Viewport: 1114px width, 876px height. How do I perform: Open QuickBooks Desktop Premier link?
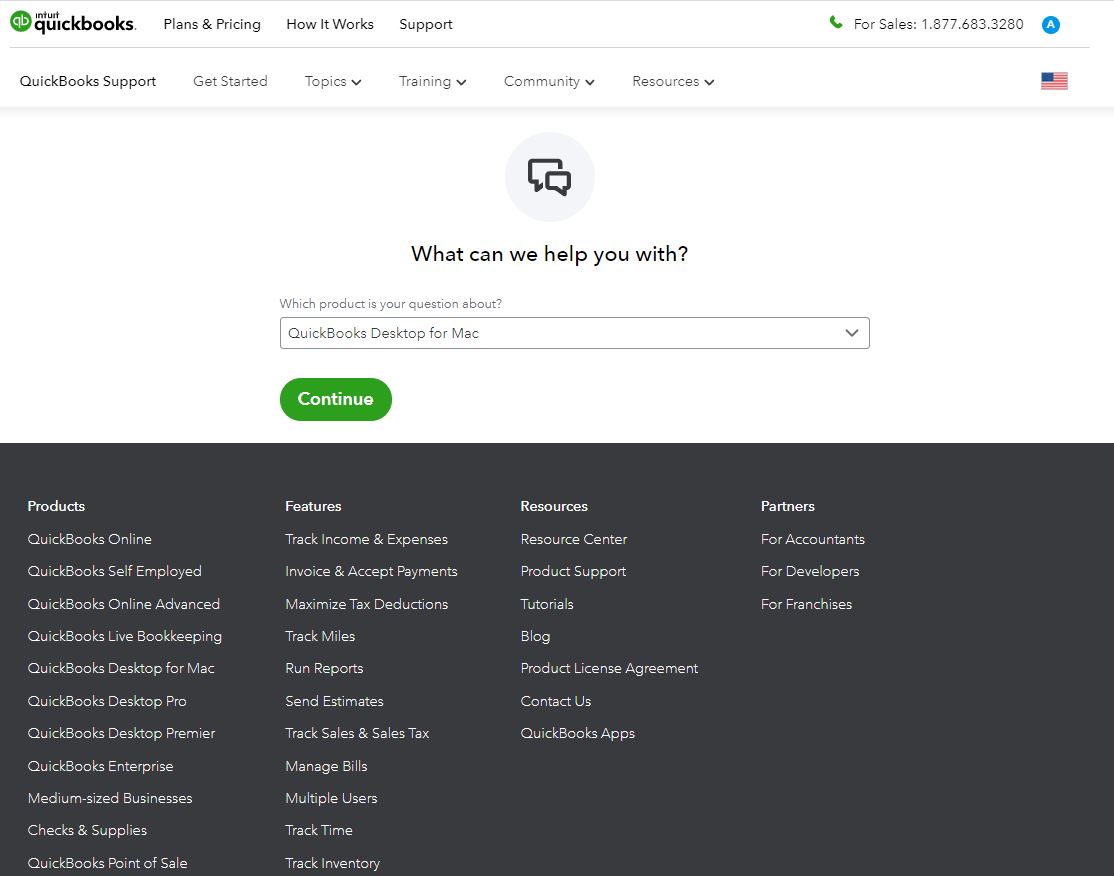tap(121, 733)
